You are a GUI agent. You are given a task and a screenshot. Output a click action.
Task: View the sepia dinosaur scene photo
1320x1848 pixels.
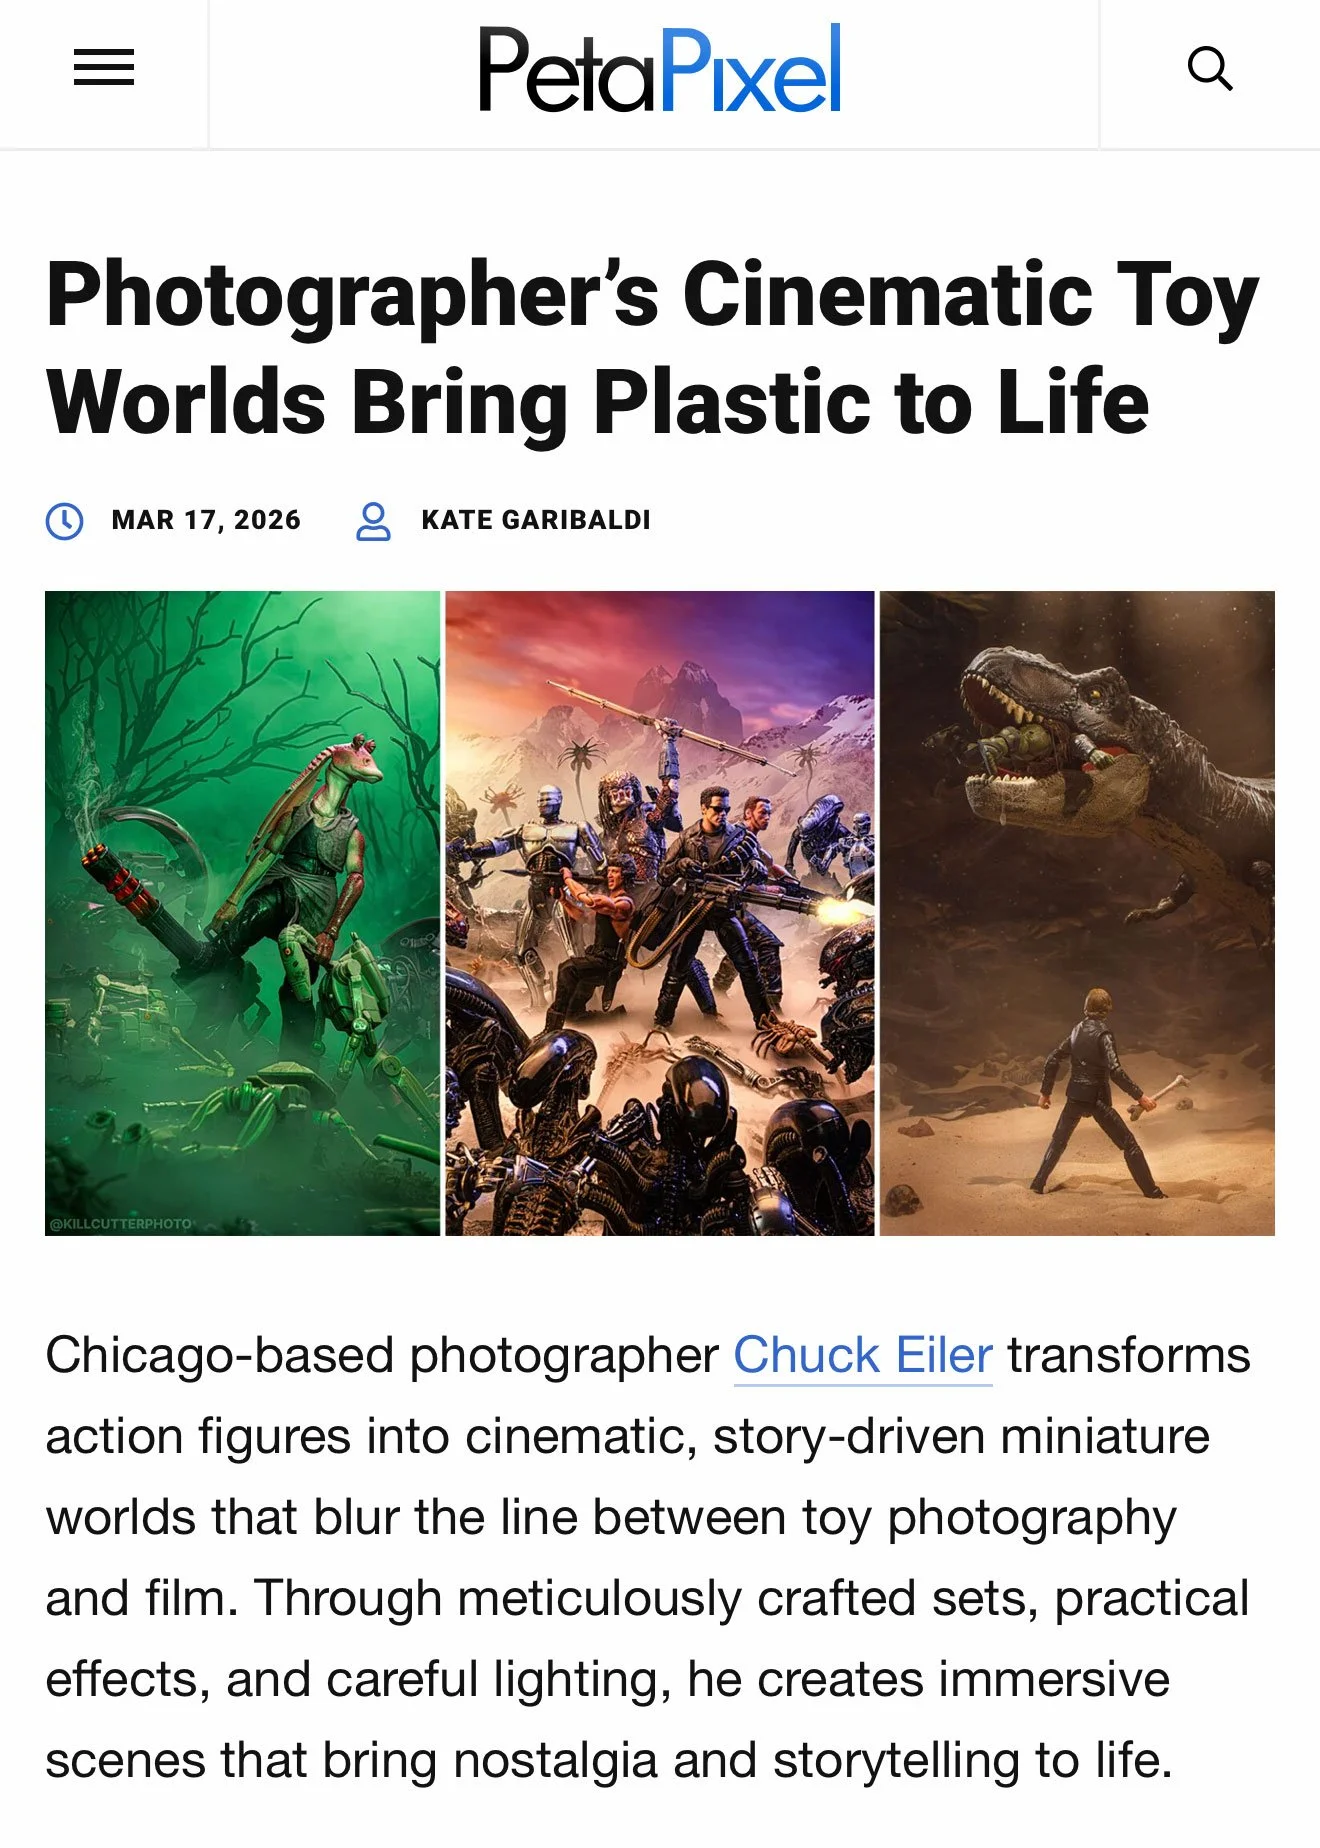point(1077,913)
